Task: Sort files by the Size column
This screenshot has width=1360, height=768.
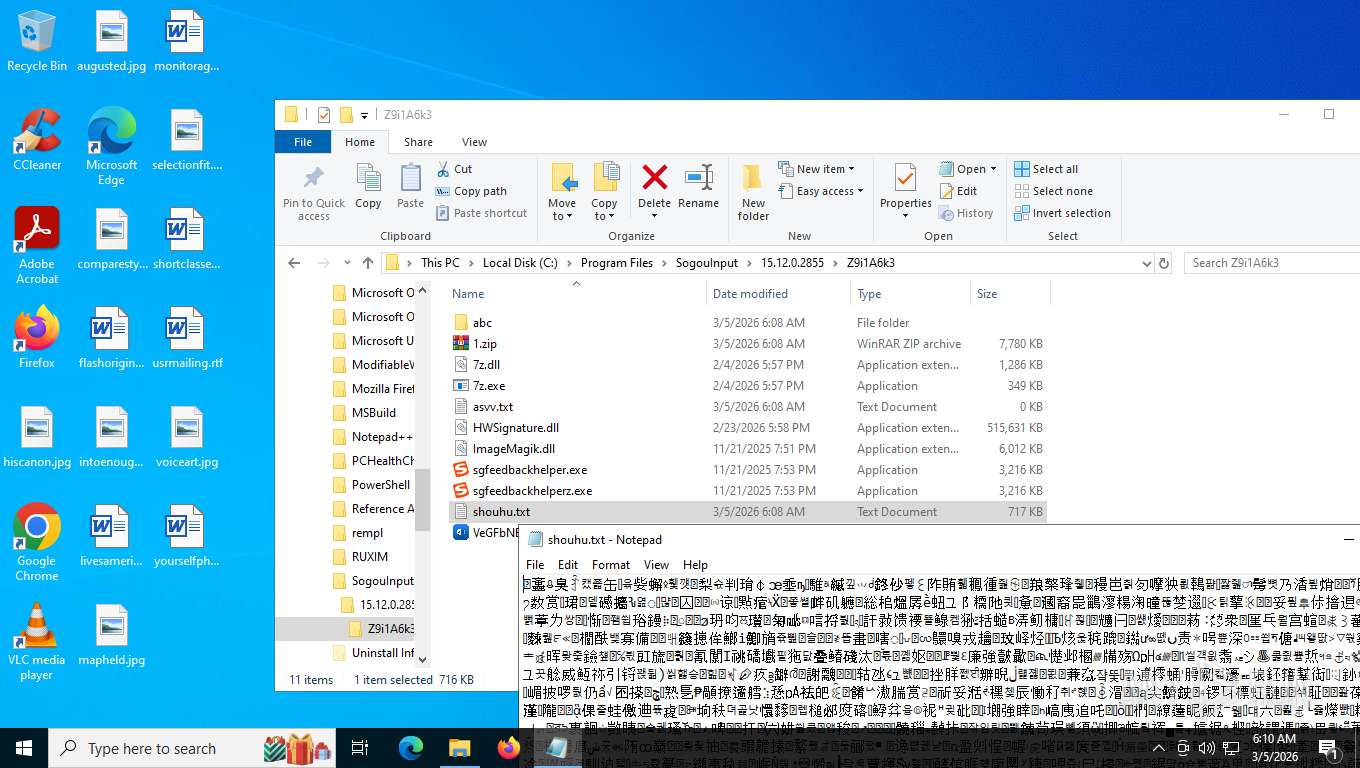Action: pyautogui.click(x=1010, y=294)
